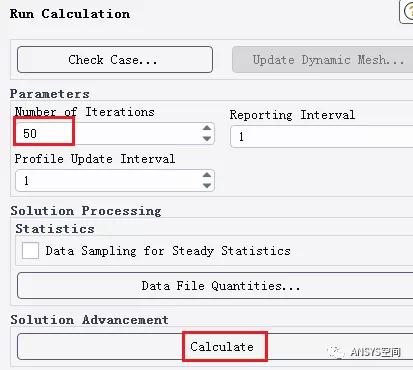Click the Reporting Interval input box
This screenshot has height=370, width=413.
pyautogui.click(x=322, y=136)
